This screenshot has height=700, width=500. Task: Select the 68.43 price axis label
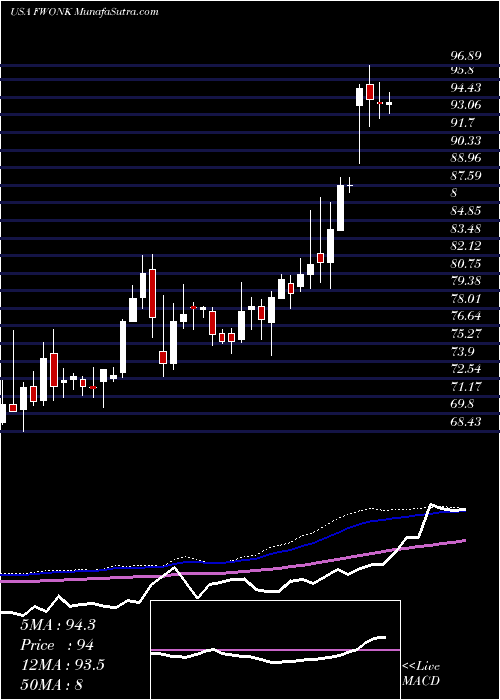click(466, 421)
